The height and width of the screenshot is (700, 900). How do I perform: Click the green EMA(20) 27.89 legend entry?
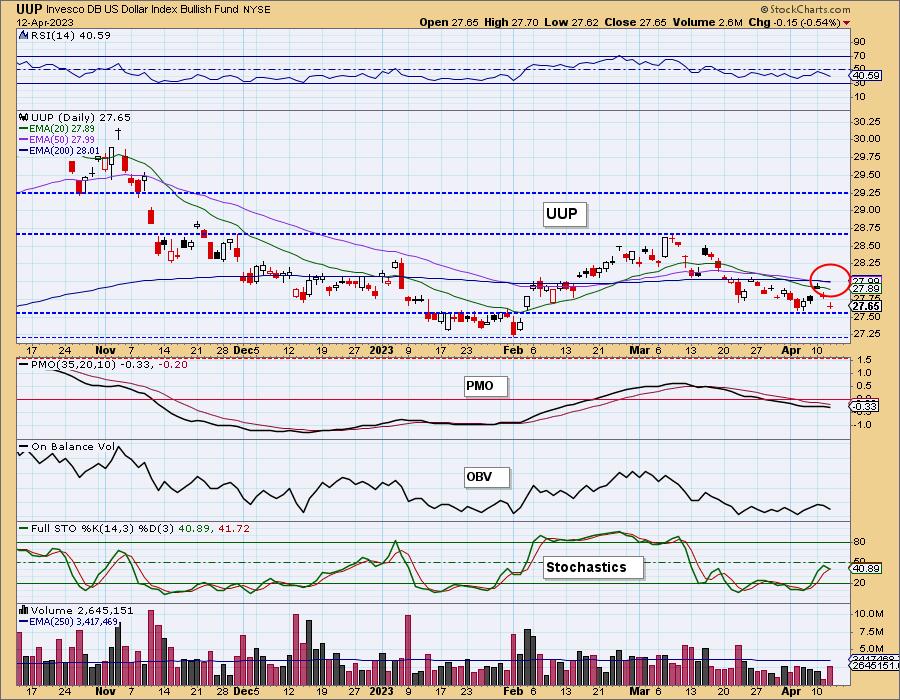[x=57, y=129]
